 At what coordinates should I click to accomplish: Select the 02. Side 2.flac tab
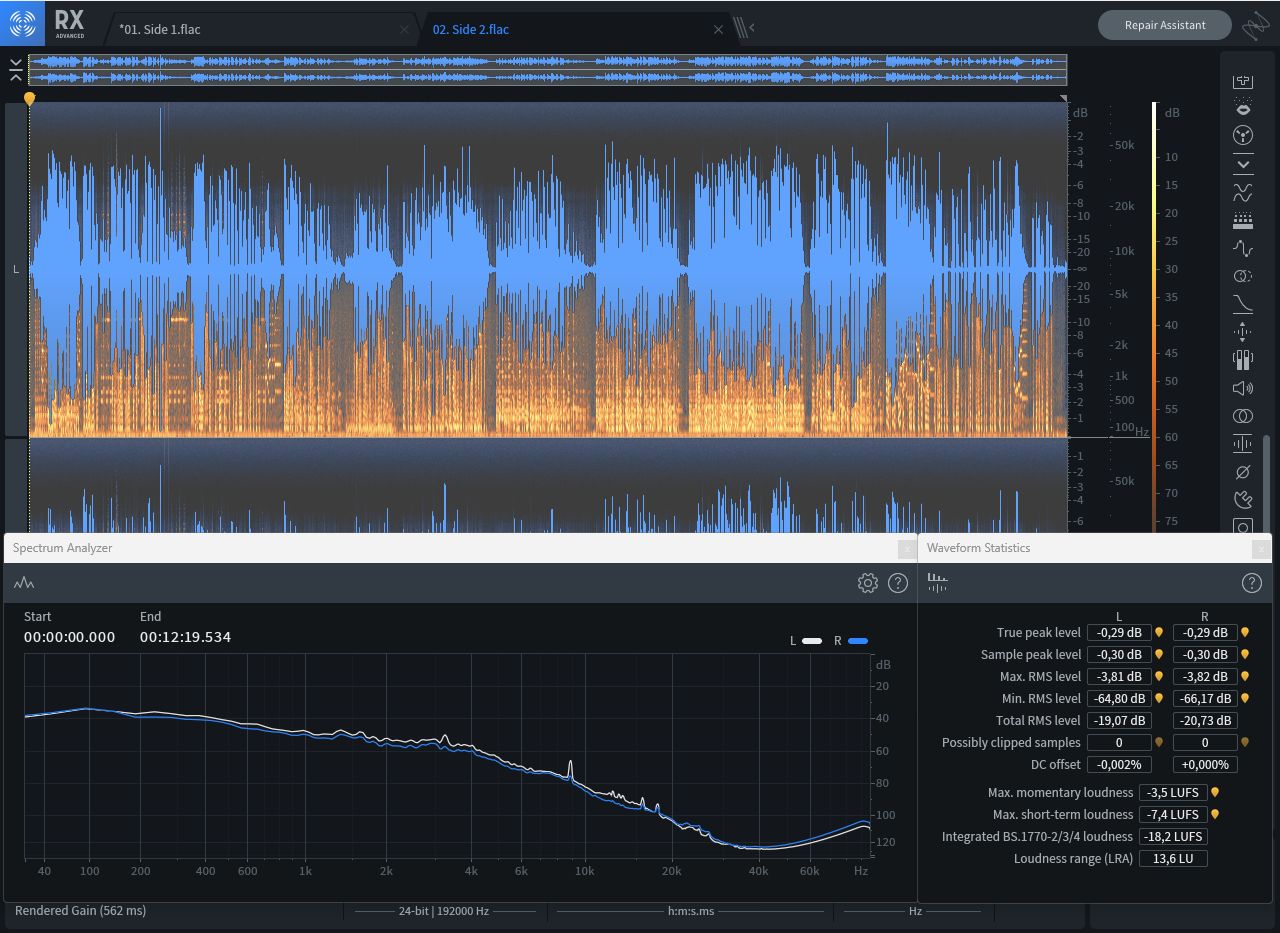(x=470, y=29)
